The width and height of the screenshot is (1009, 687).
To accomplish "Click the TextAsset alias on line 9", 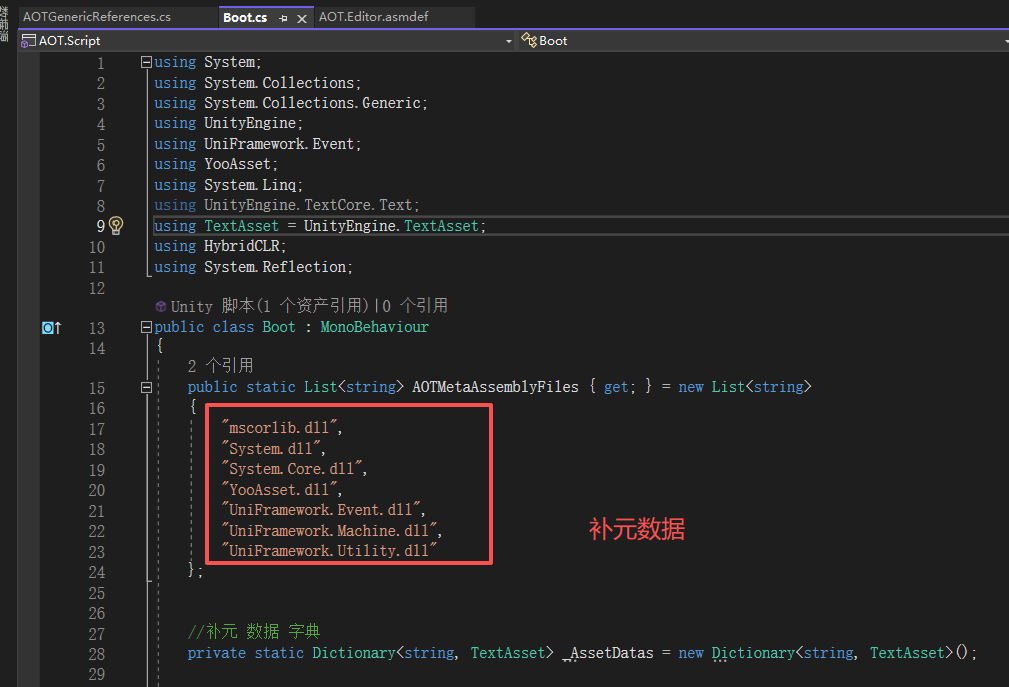I will tap(241, 226).
